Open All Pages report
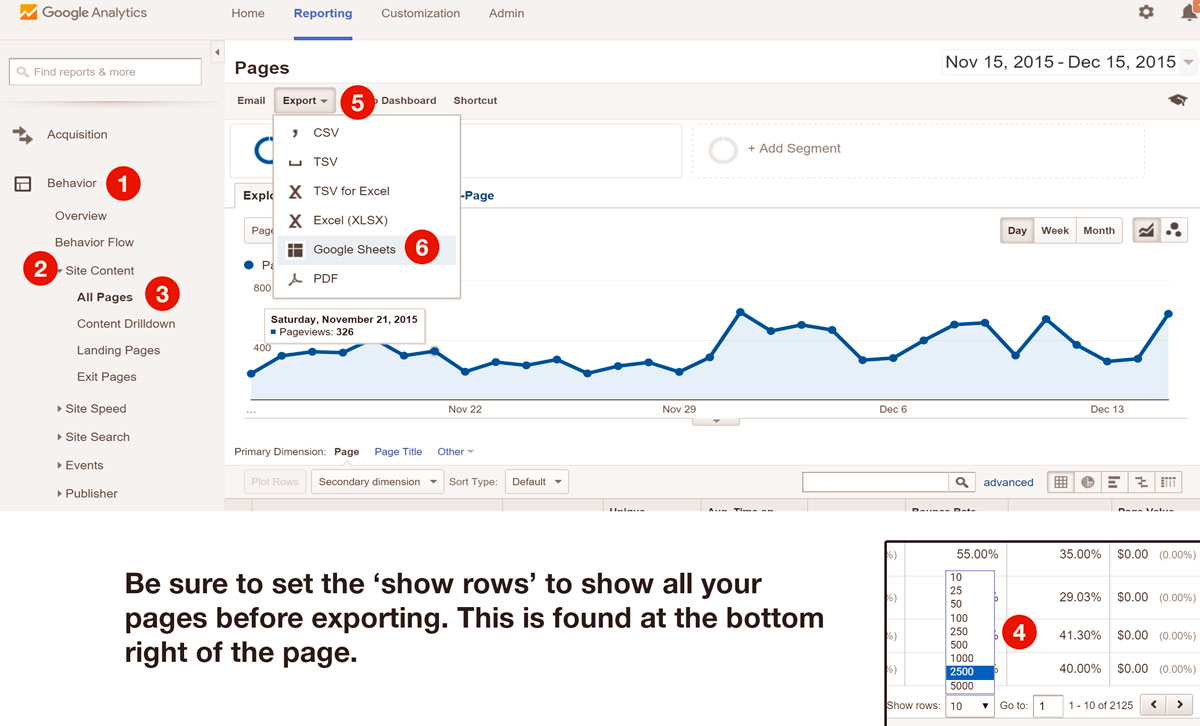 105,297
